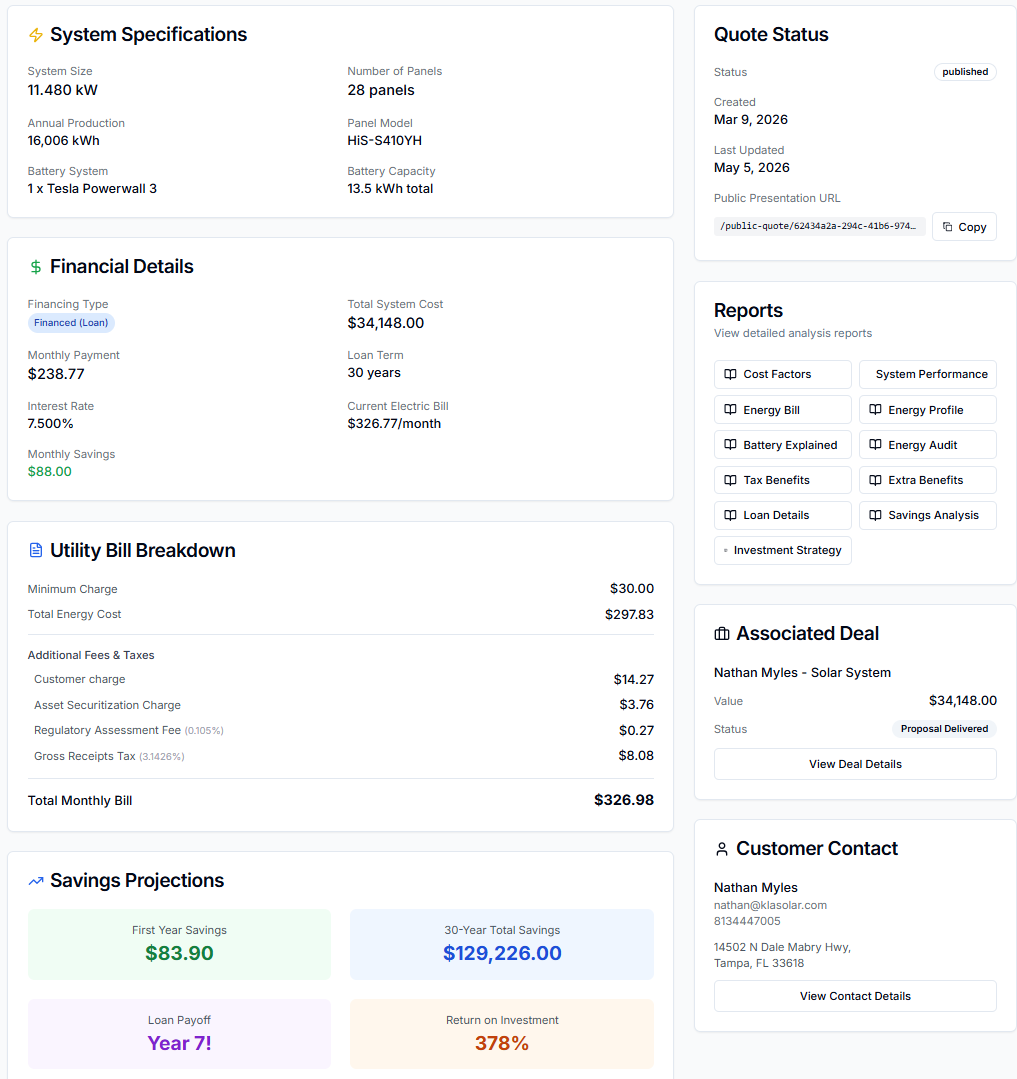
Task: Click the green dollar Financial Details icon
Action: click(x=36, y=267)
